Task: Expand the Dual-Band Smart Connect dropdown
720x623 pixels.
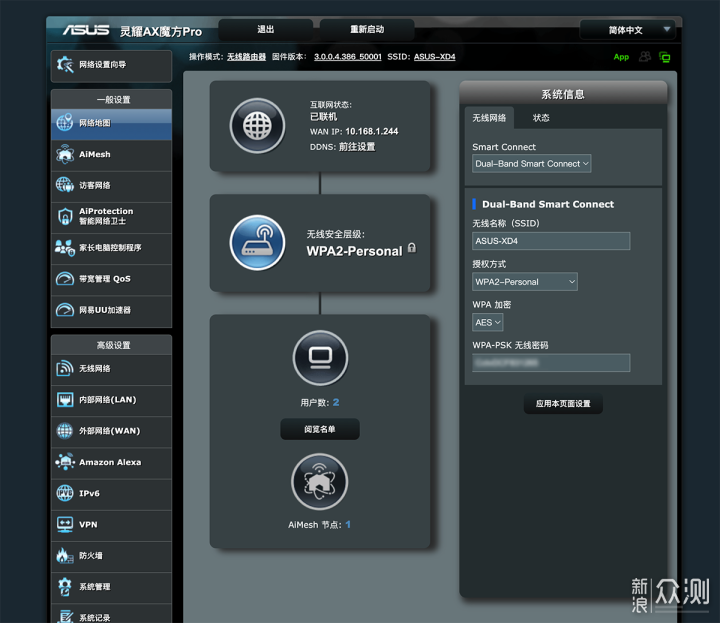Action: click(531, 163)
